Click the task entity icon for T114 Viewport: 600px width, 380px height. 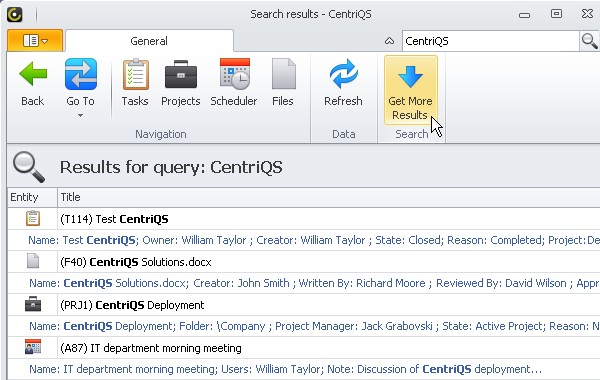[33, 218]
